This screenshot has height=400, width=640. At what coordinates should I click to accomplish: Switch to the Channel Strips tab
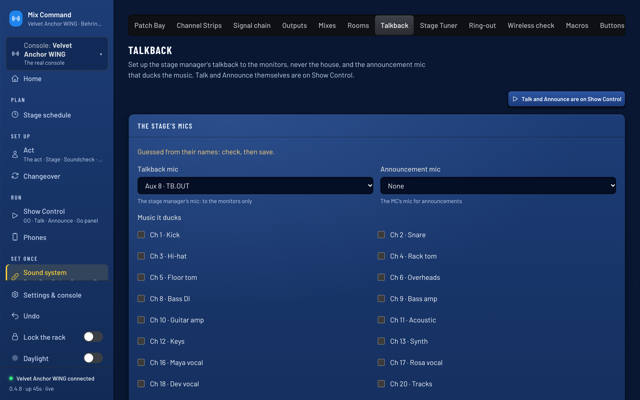[199, 25]
